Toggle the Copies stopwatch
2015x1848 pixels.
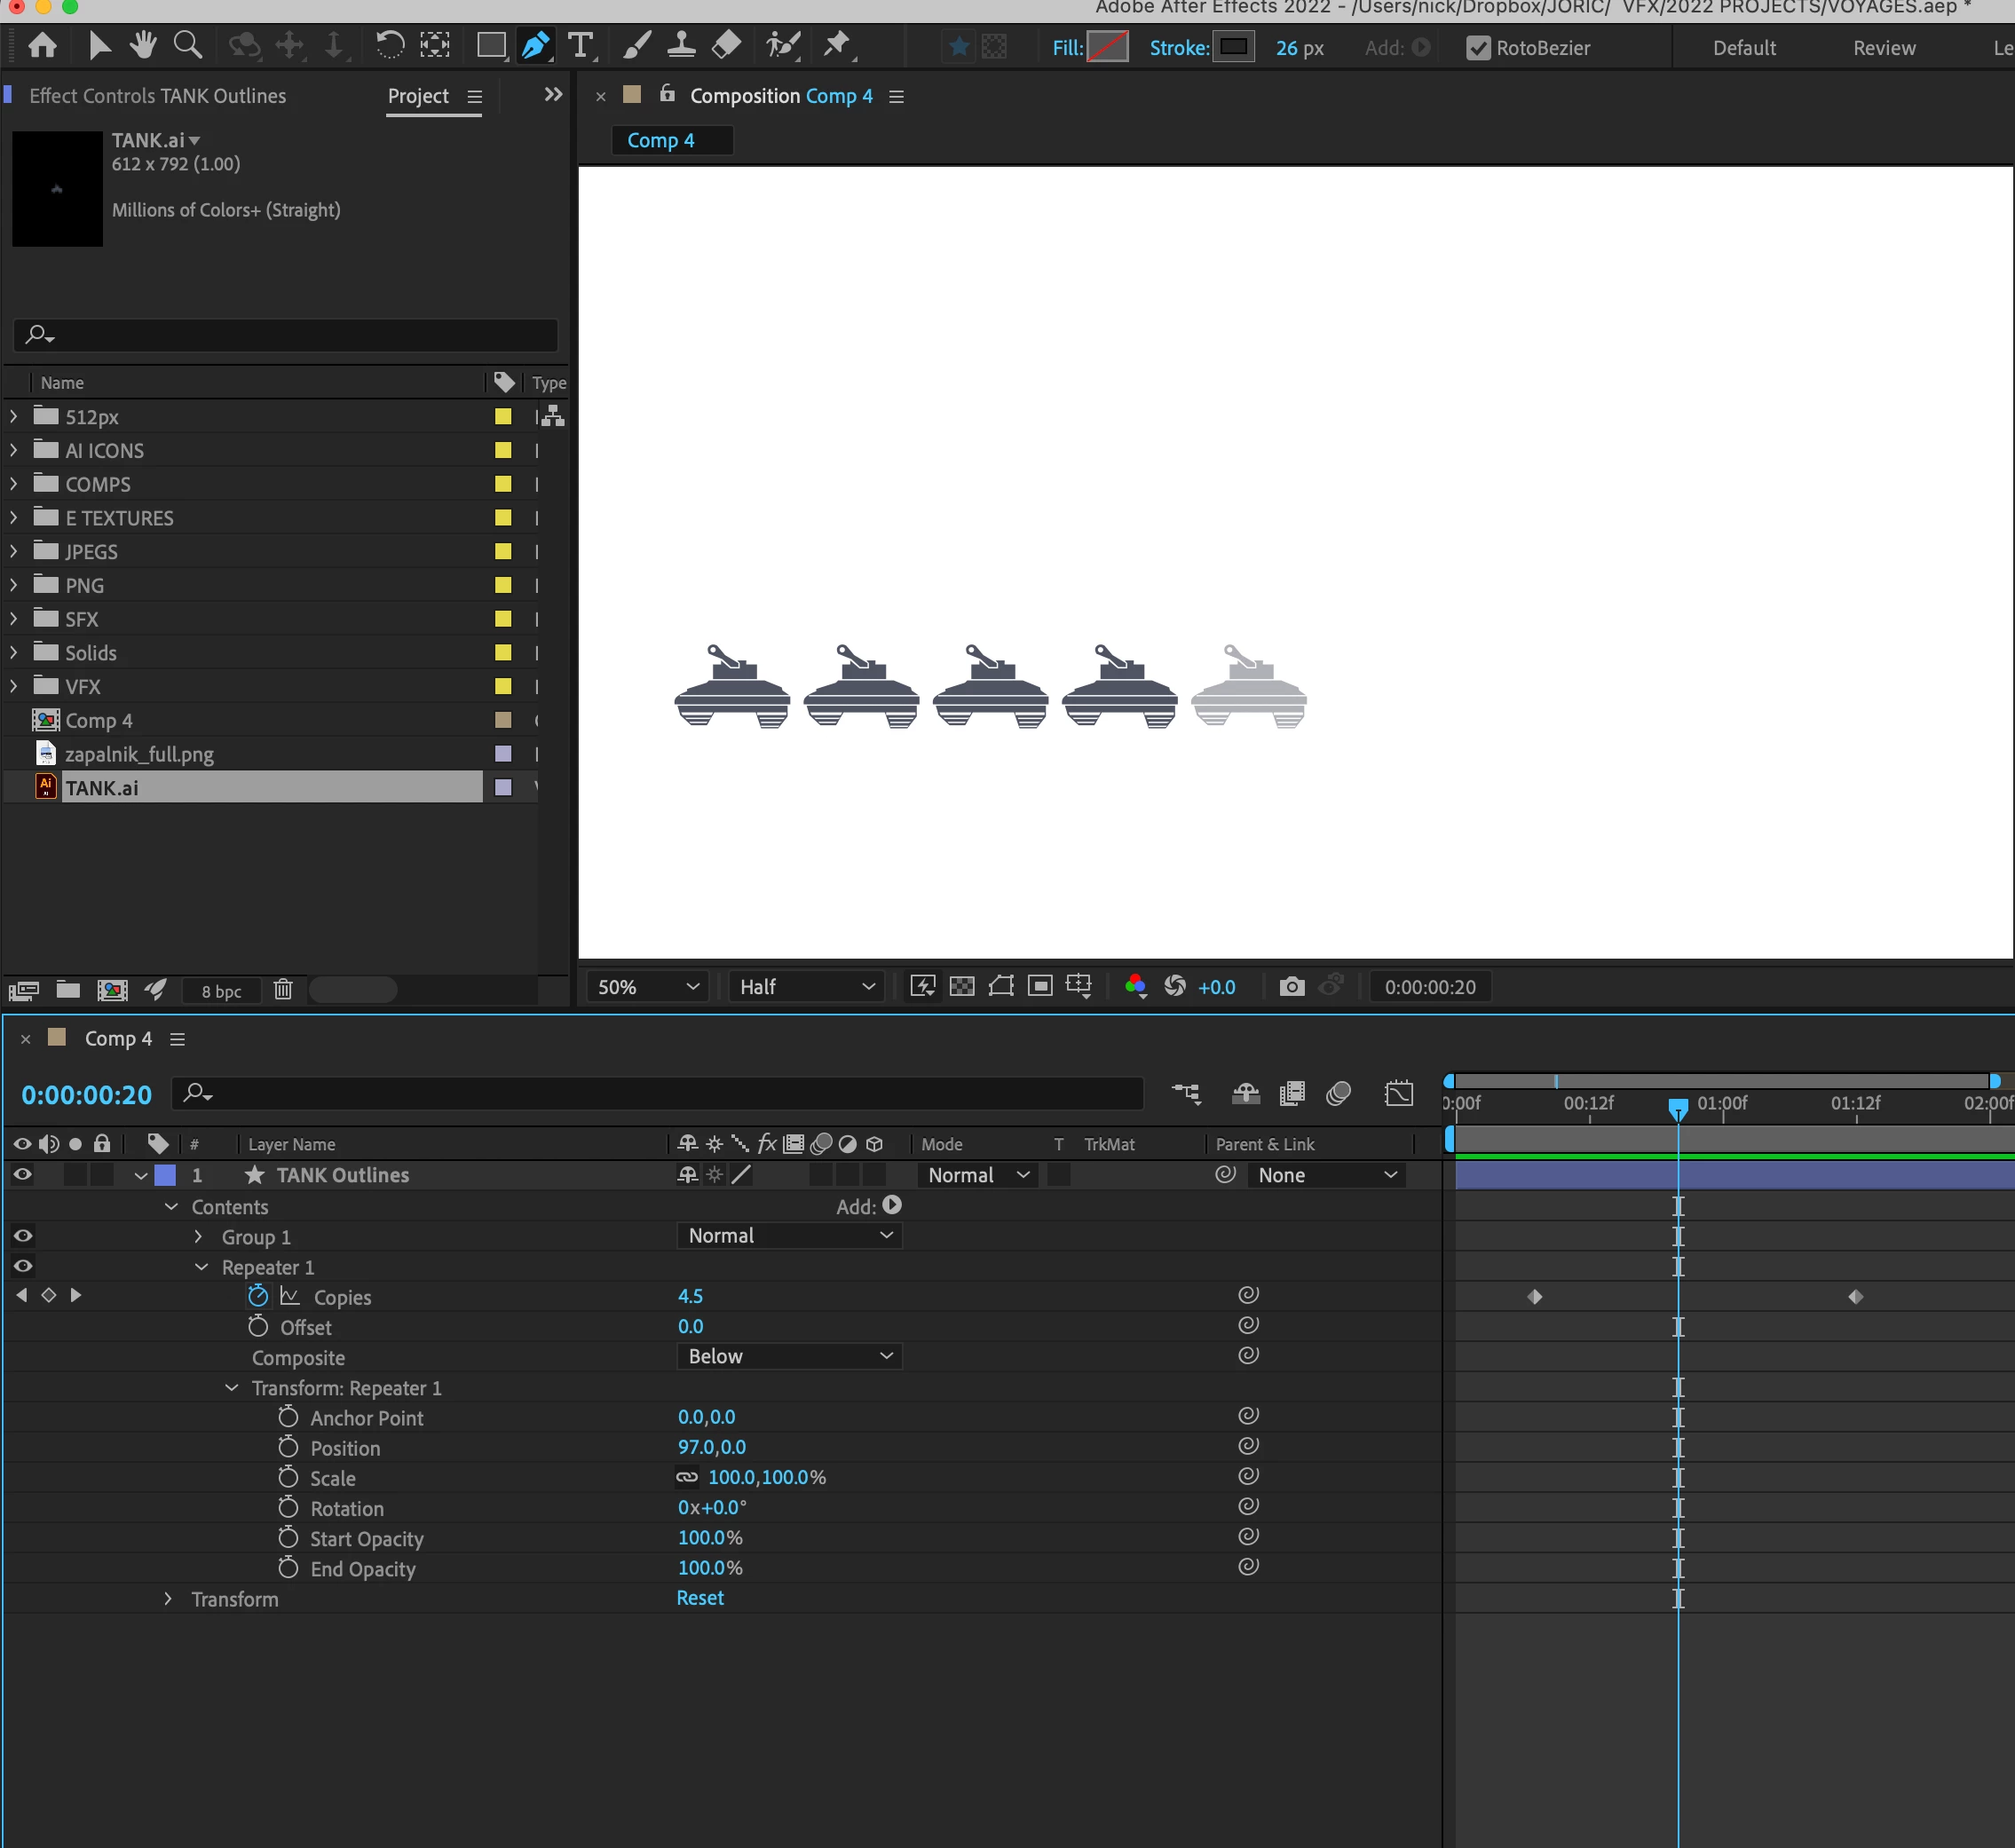click(x=258, y=1296)
